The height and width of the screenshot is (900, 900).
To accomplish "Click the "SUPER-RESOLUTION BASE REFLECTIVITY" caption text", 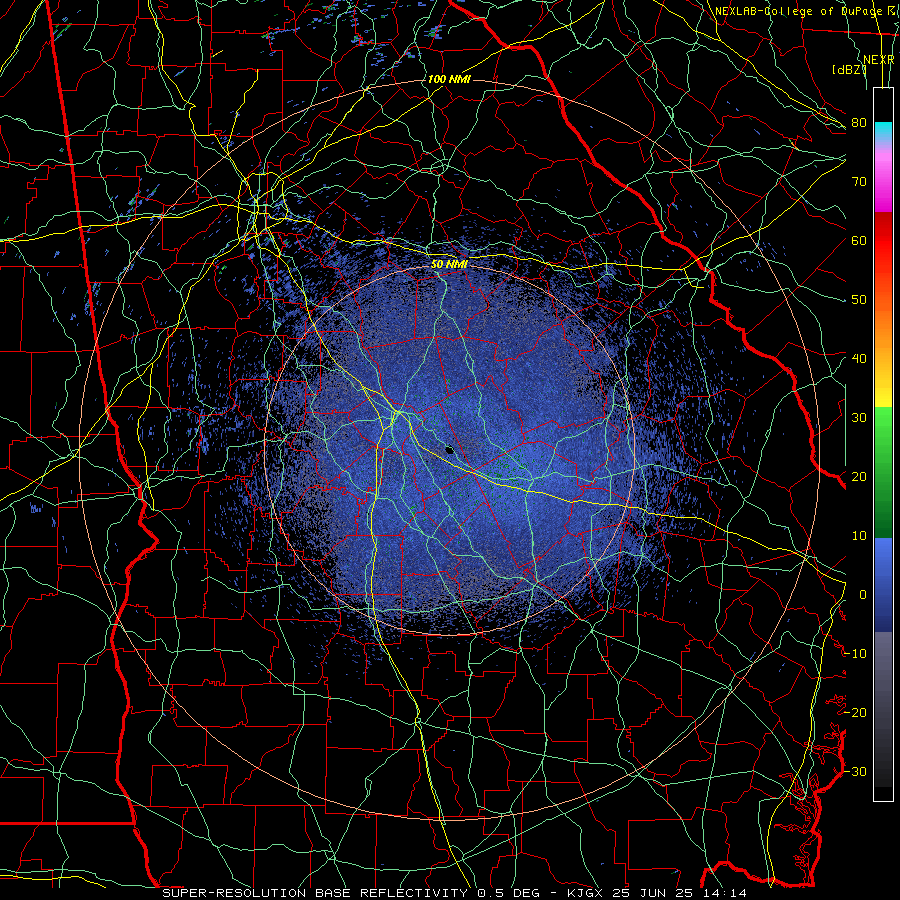I will (x=315, y=893).
